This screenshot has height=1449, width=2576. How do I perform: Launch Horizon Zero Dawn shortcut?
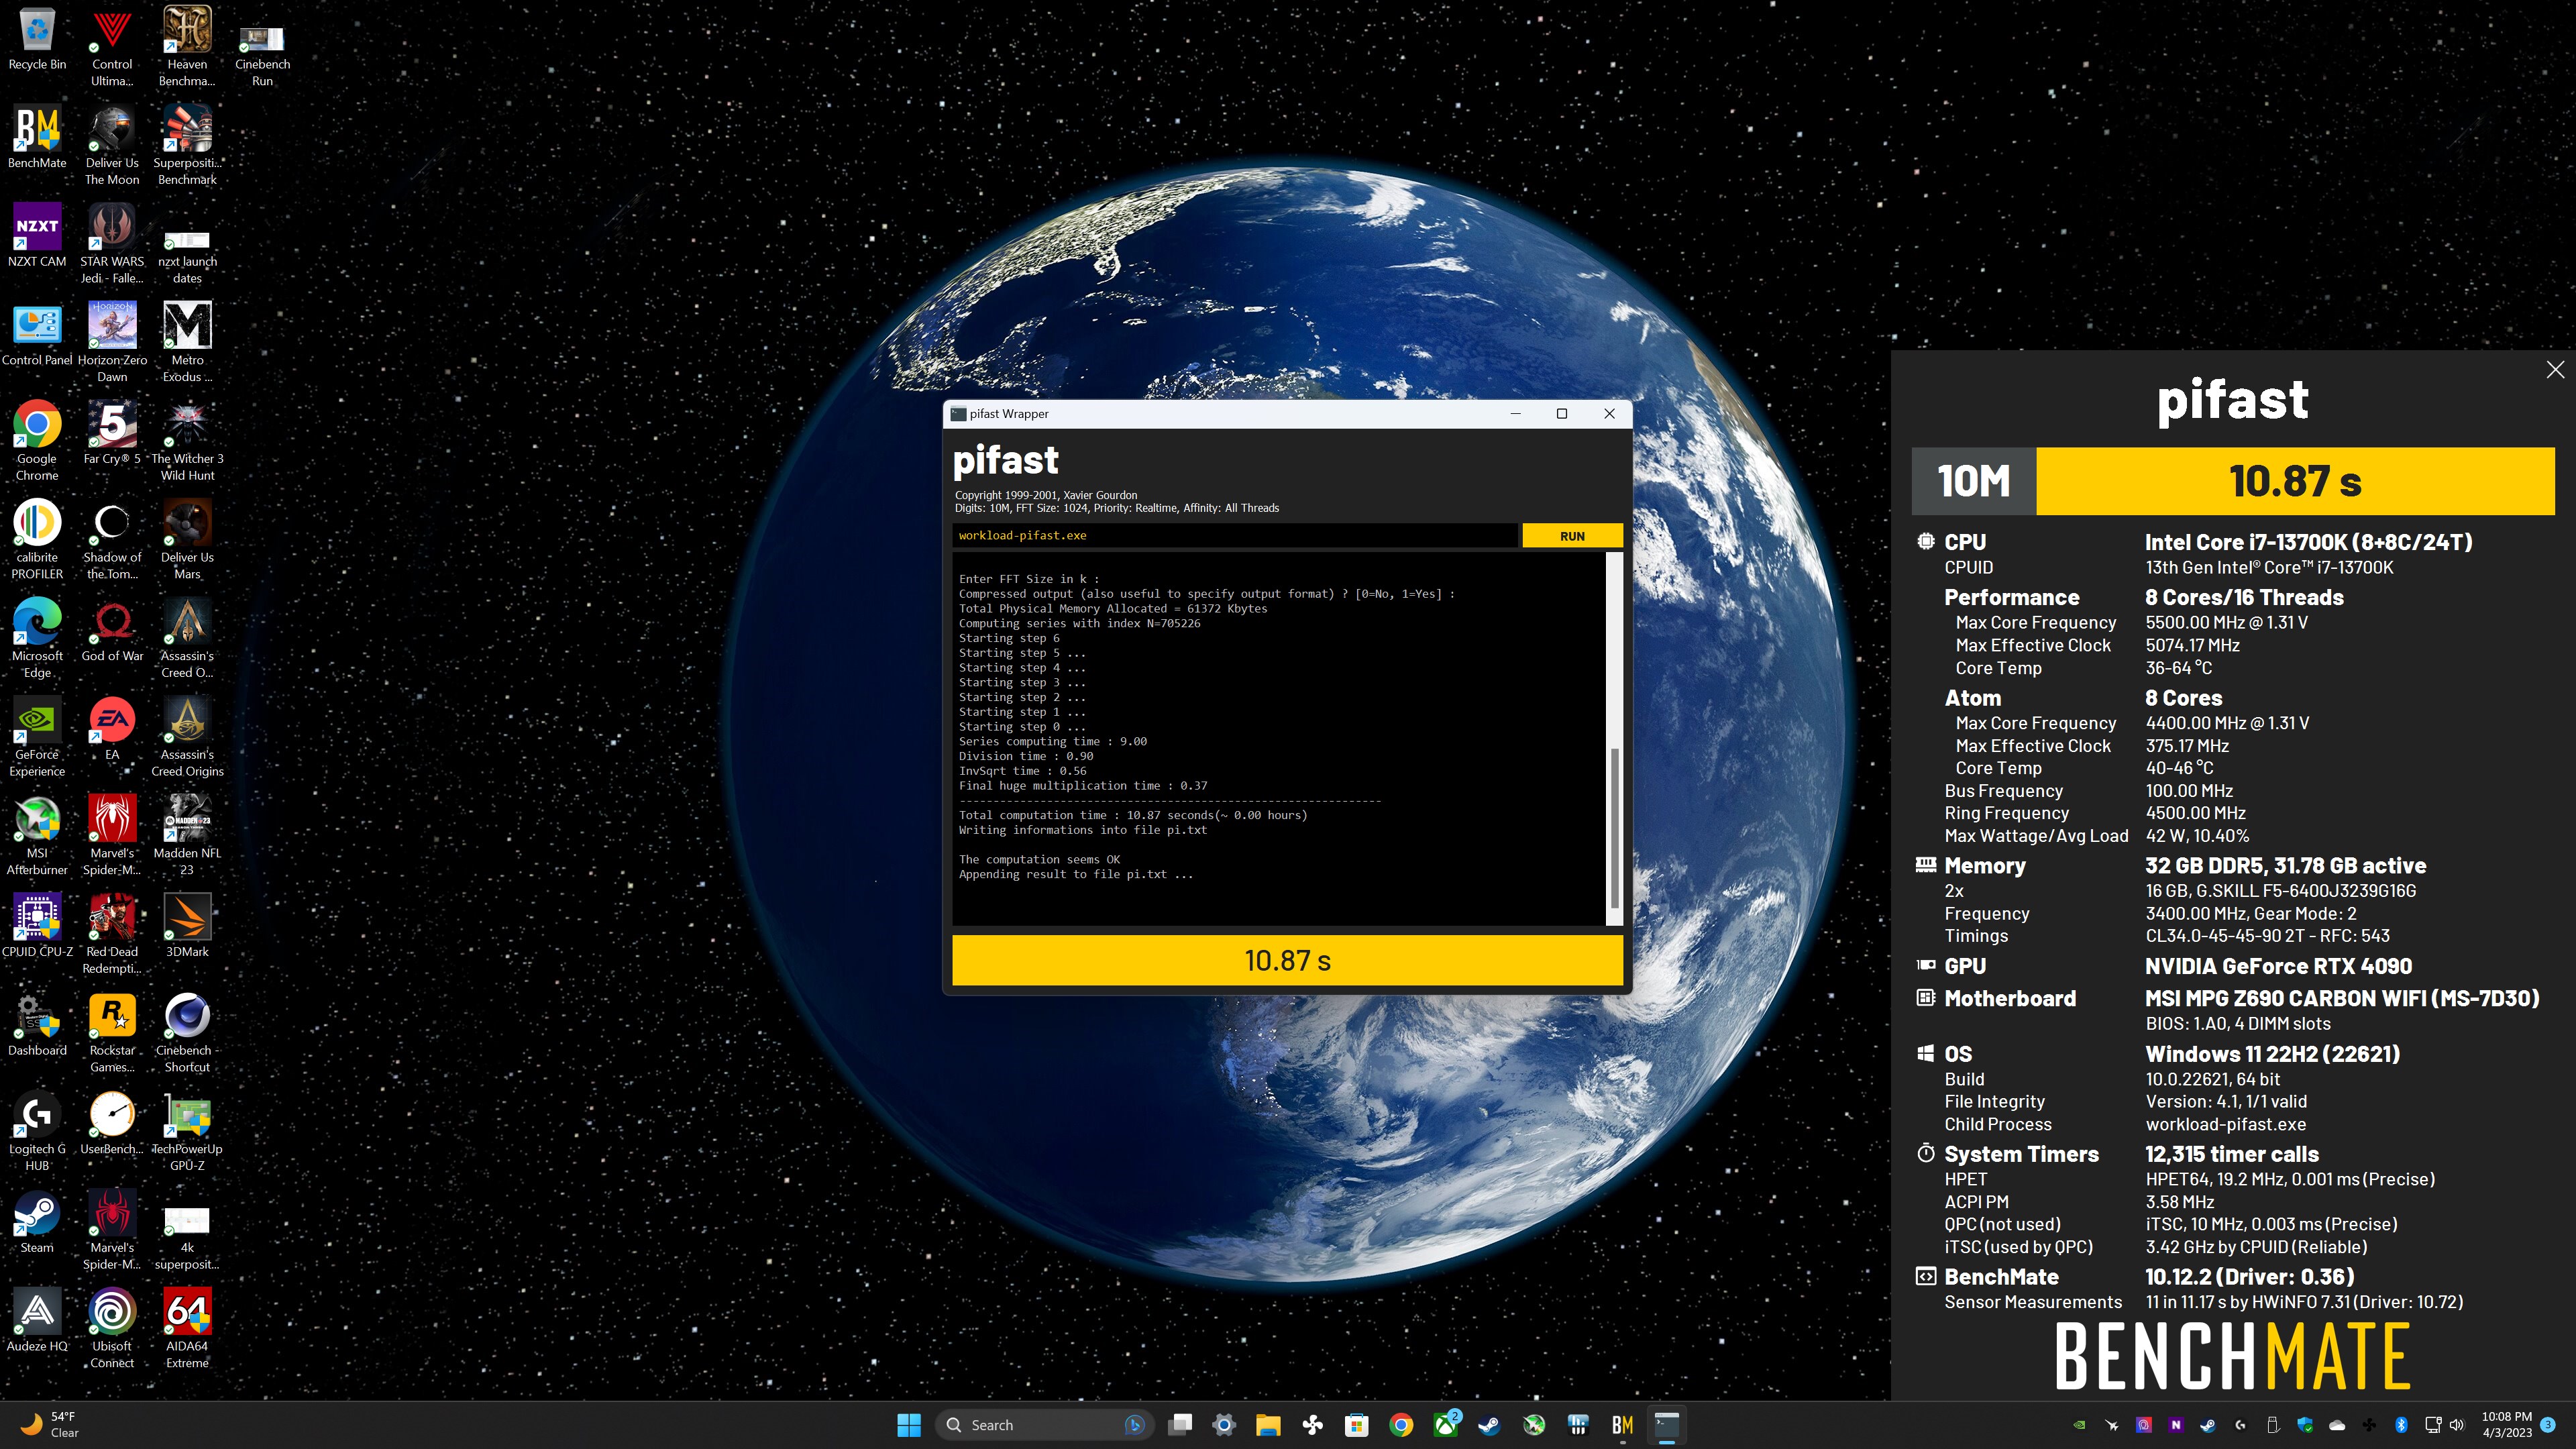tap(112, 342)
